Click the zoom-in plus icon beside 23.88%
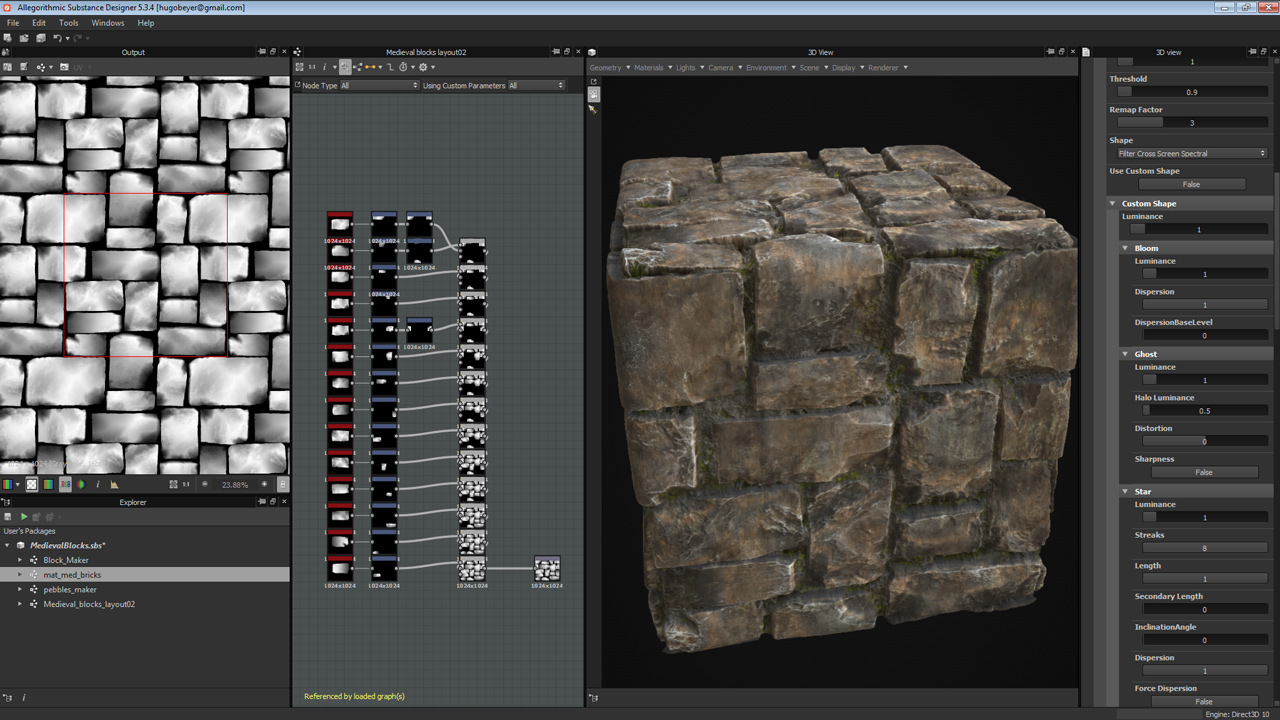Screen dimensions: 1280x720 click(x=264, y=485)
